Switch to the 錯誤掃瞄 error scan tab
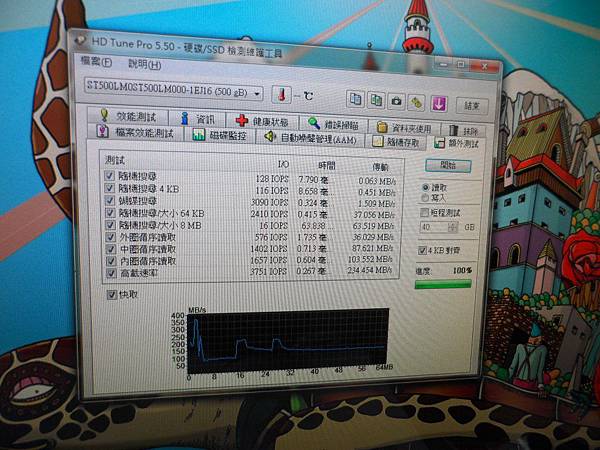The height and width of the screenshot is (450, 600). [334, 124]
